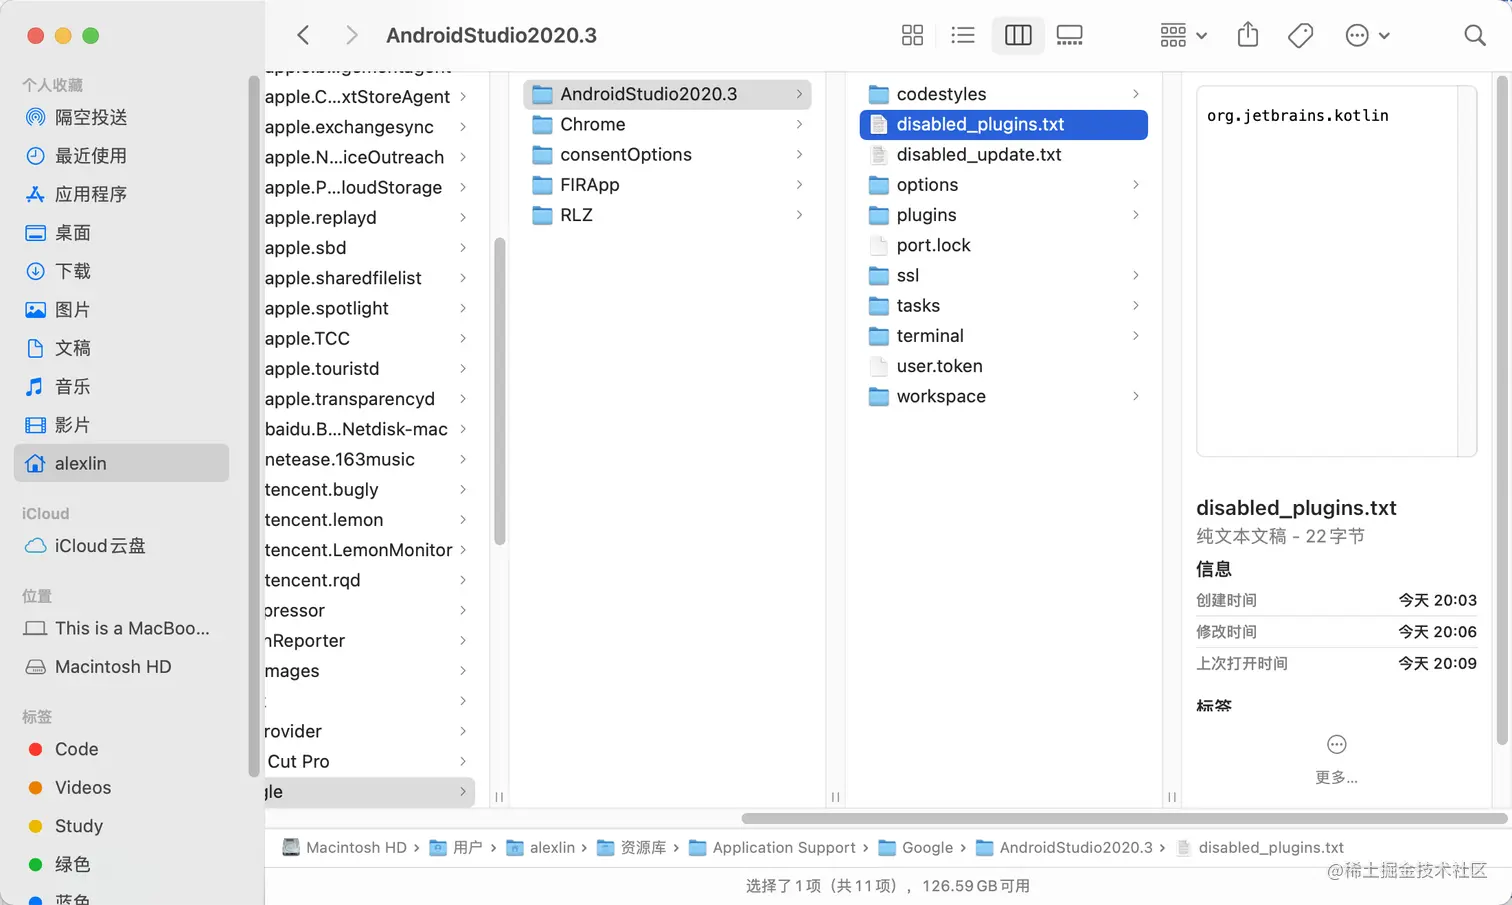The width and height of the screenshot is (1512, 905).
Task: Select the AndroidStudio2020.3 folder in column
Action: coord(667,94)
